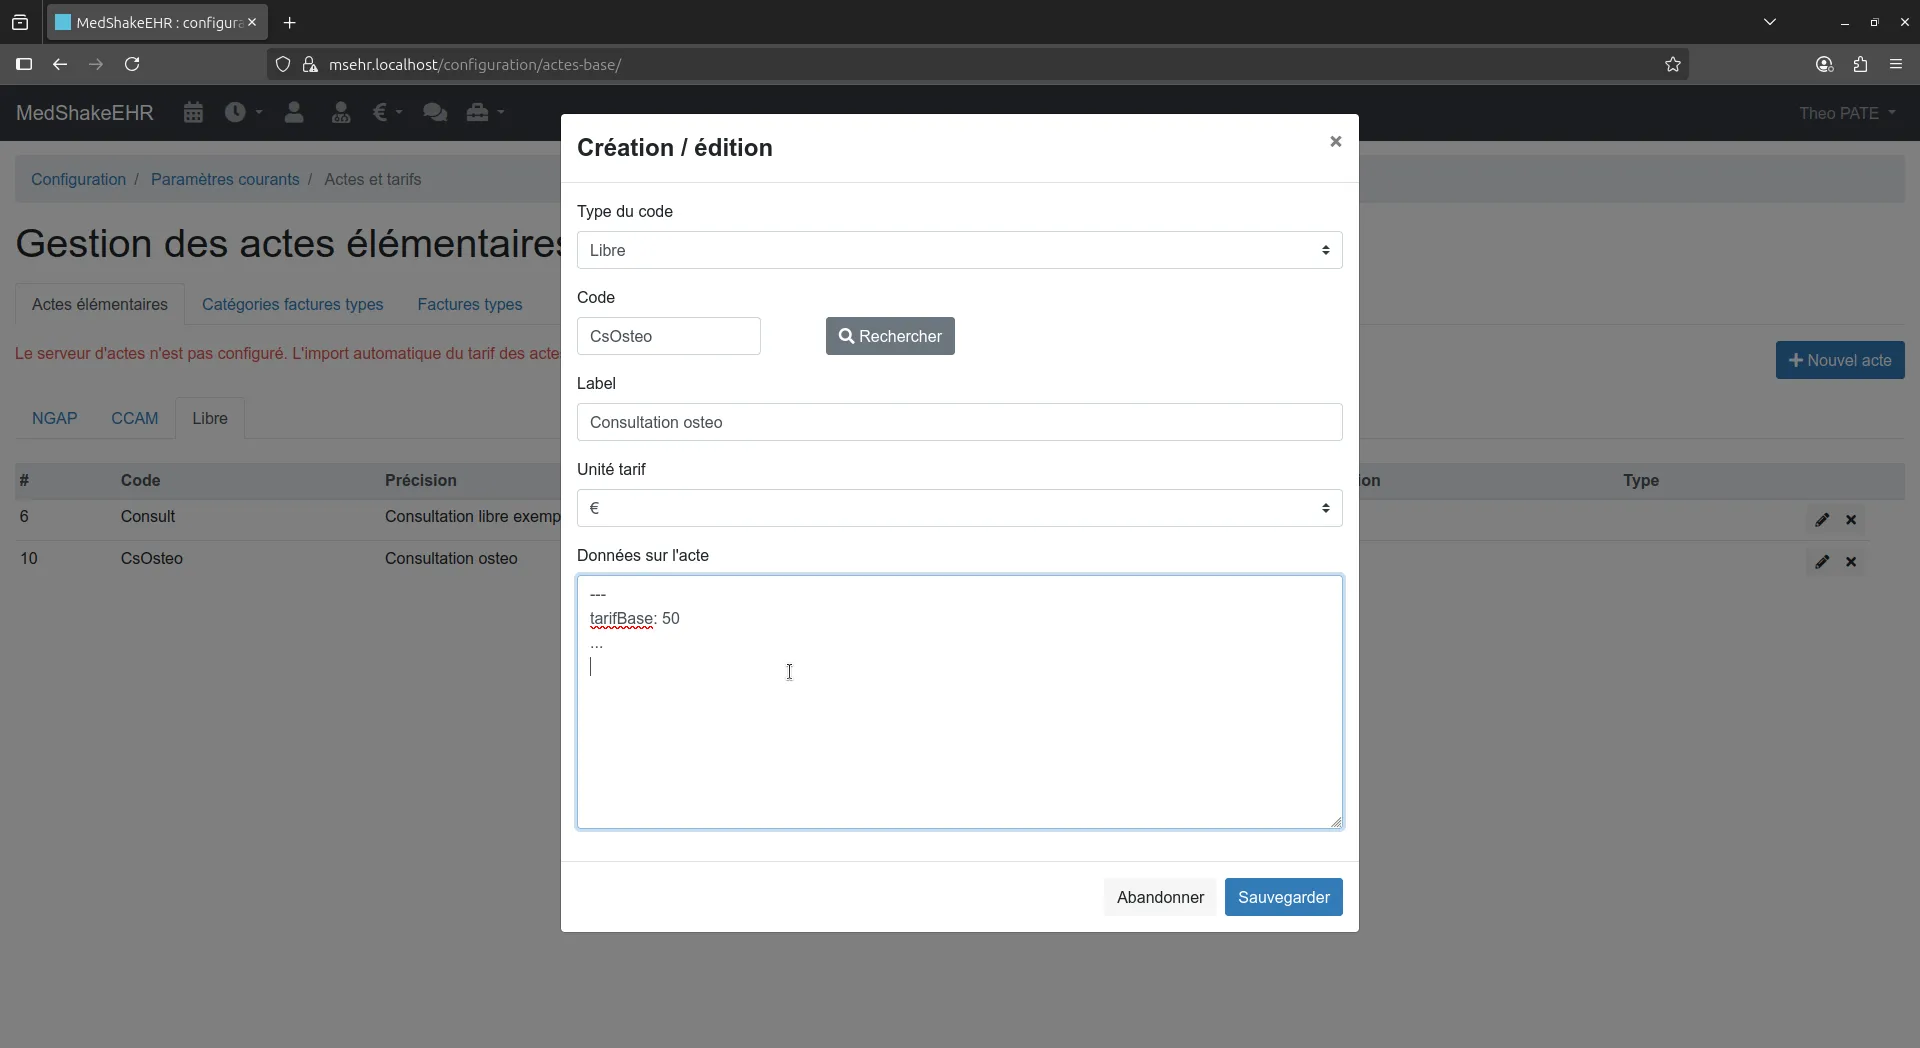The width and height of the screenshot is (1920, 1048).
Task: Expand the toolbox icon dropdown menu
Action: click(x=485, y=112)
